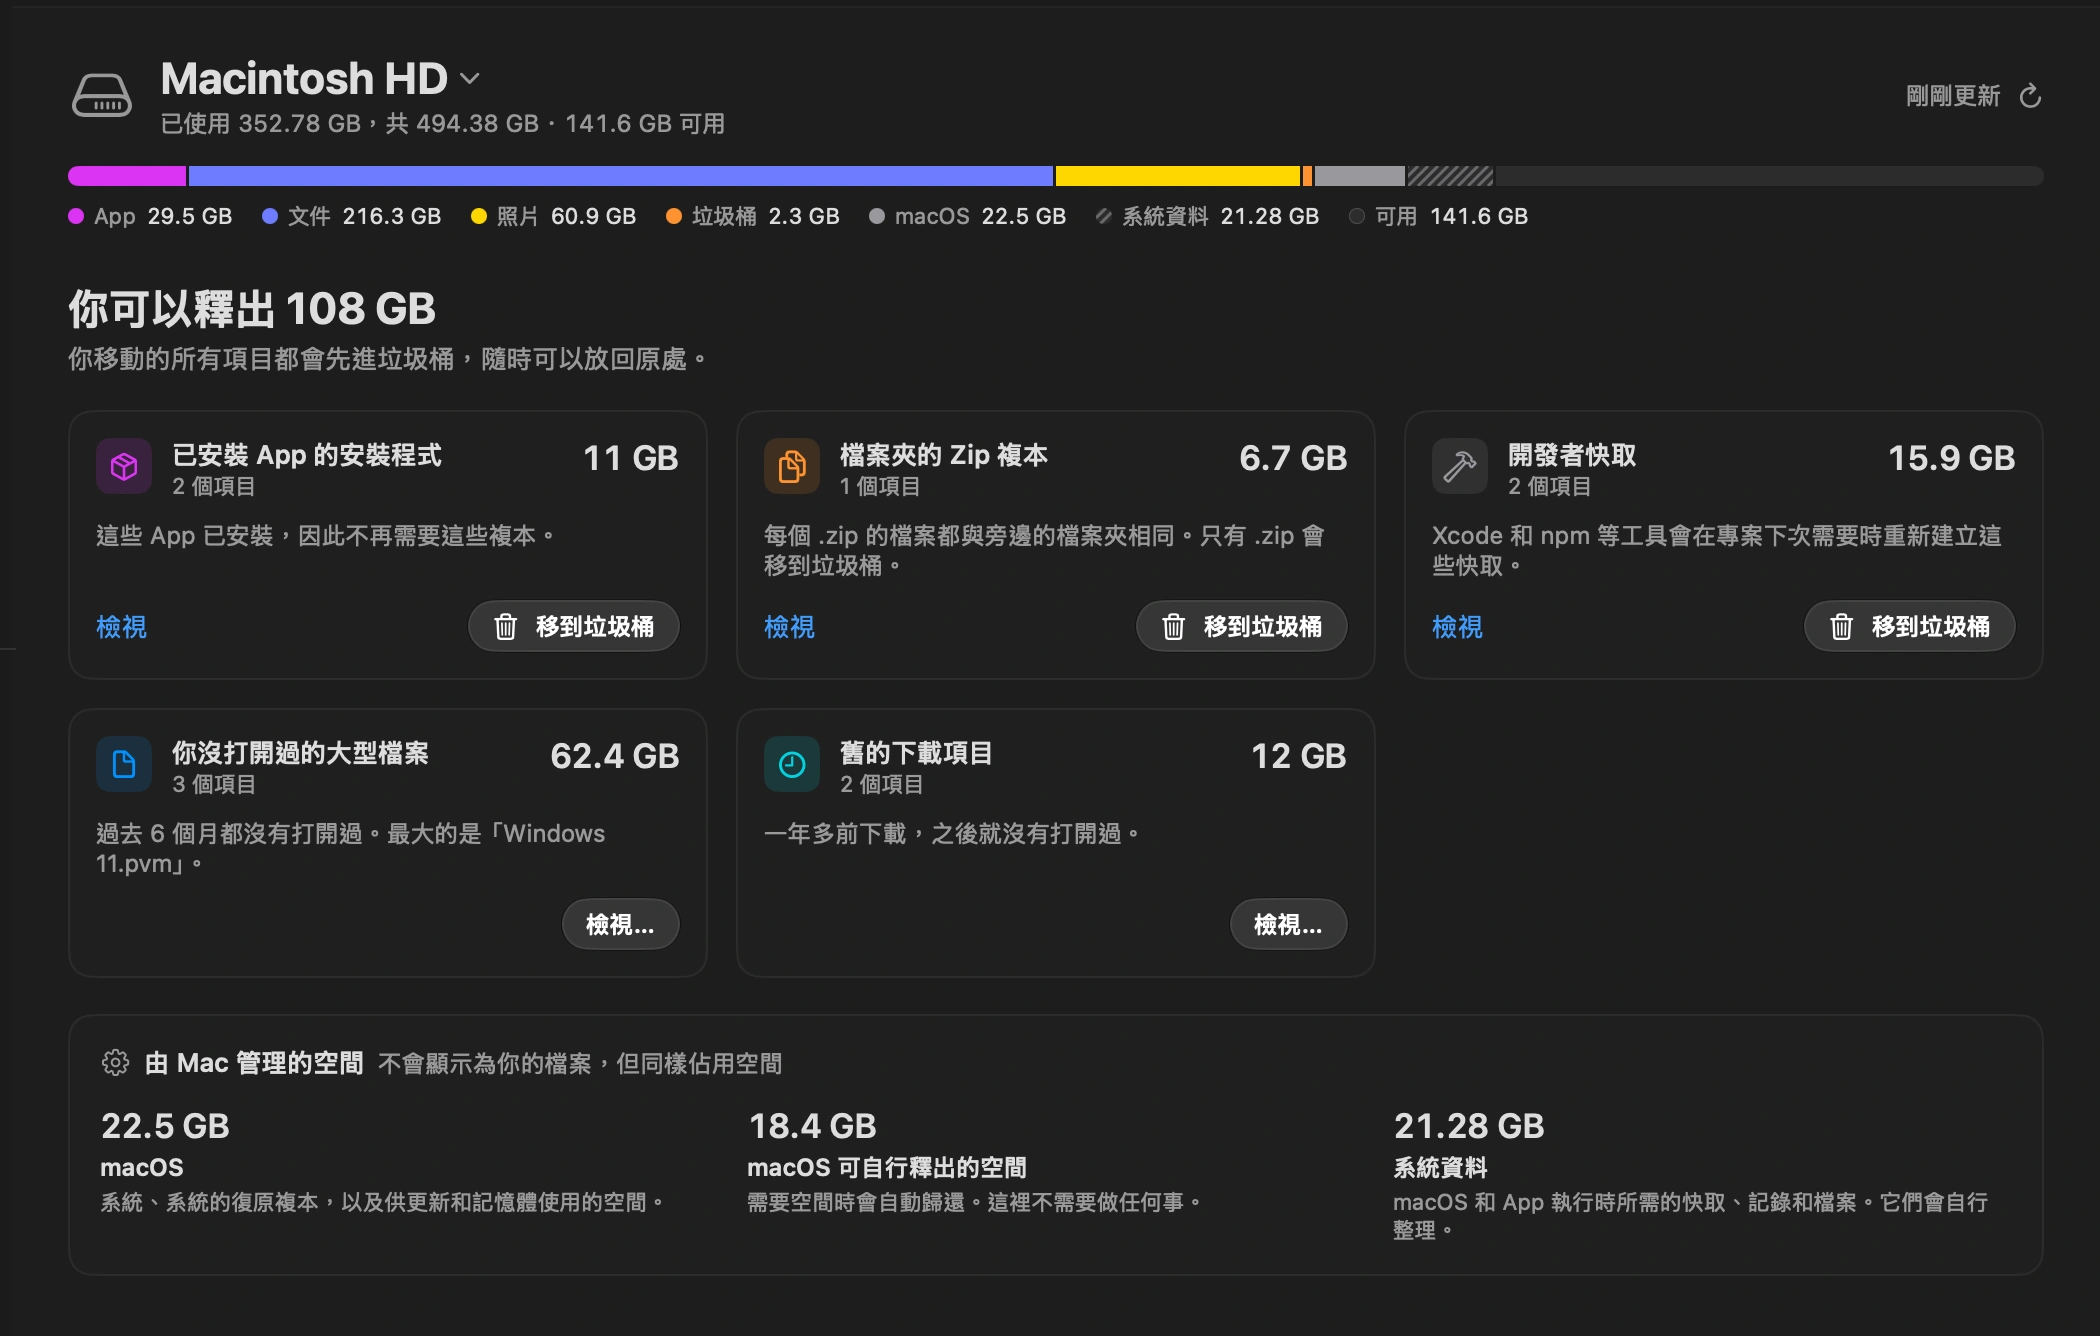2100x1336 pixels.
Task: Click the 15.9 GB size on 開發者快取 card
Action: 1951,458
